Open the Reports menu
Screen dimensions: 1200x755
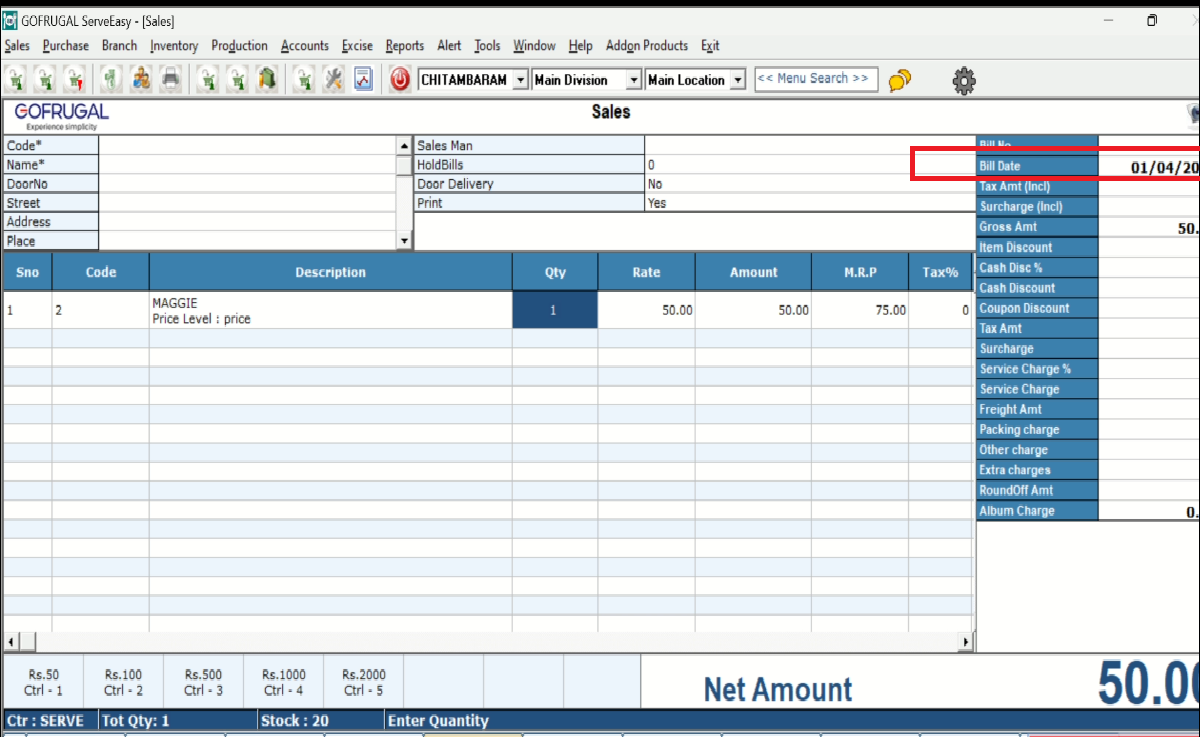pos(405,46)
